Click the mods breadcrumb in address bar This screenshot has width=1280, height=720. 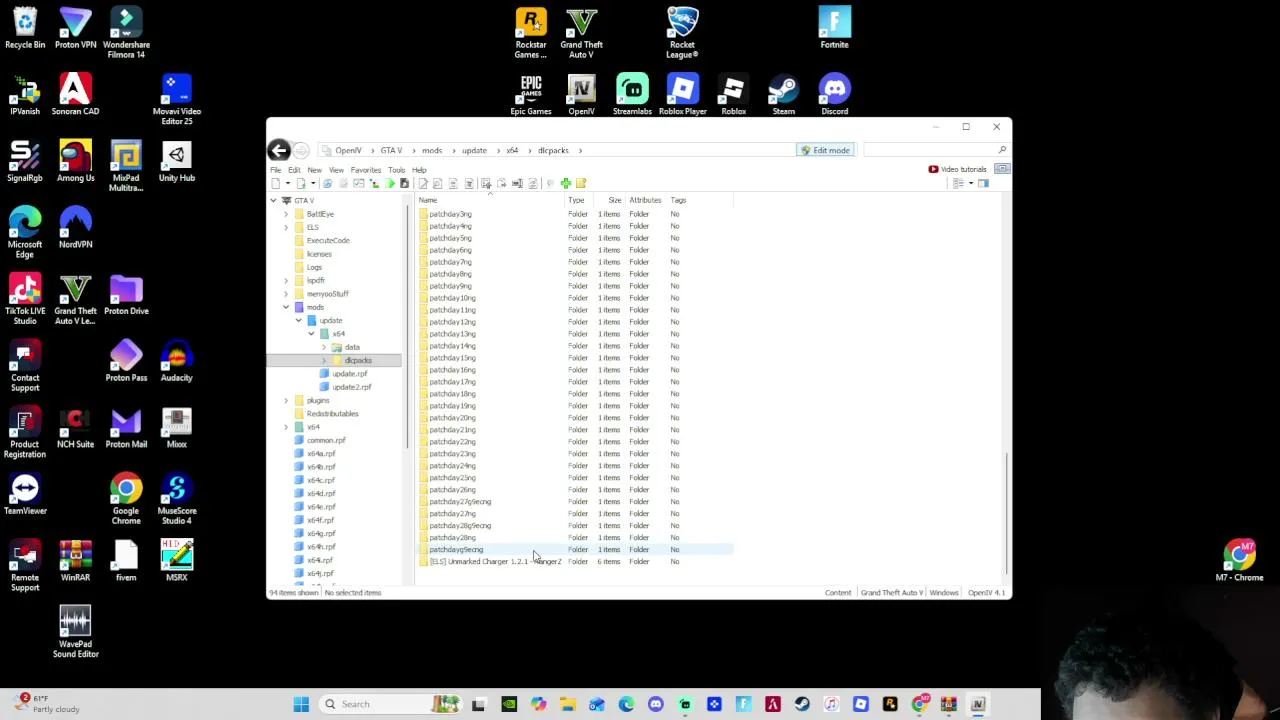coord(432,150)
